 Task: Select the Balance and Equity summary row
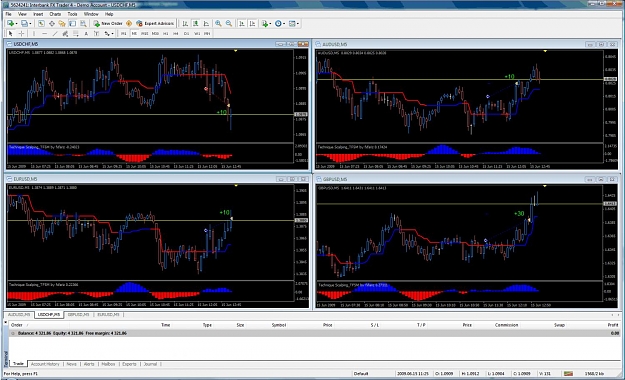(314, 333)
